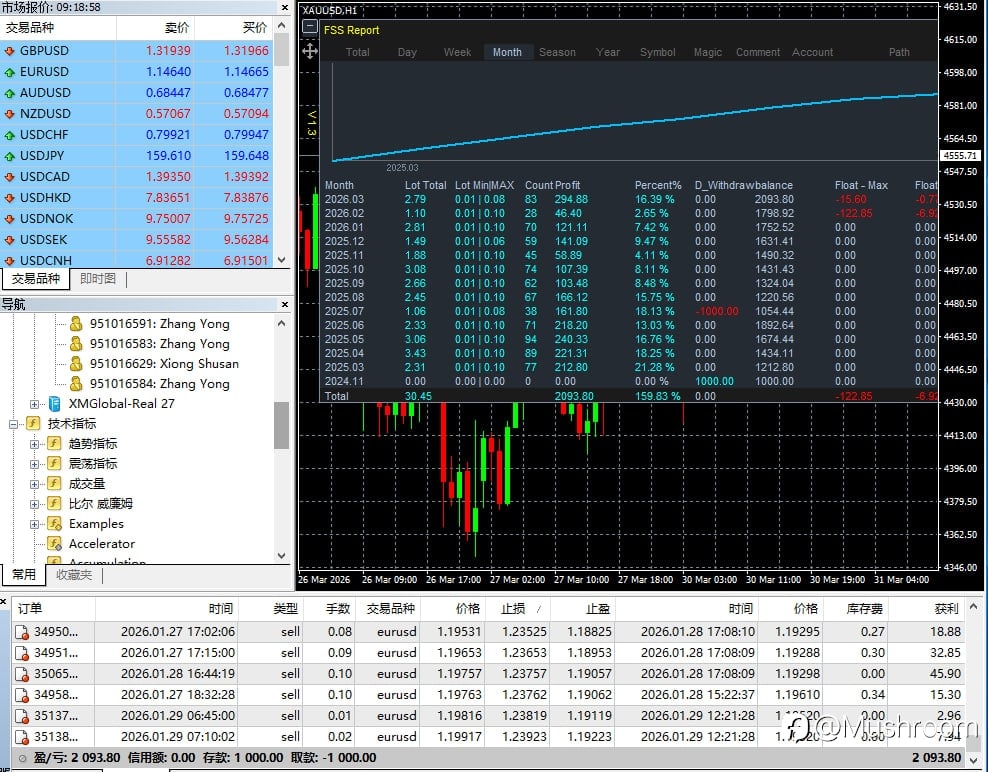
Task: Sort orders by the 订单 column header
Action: 54,609
